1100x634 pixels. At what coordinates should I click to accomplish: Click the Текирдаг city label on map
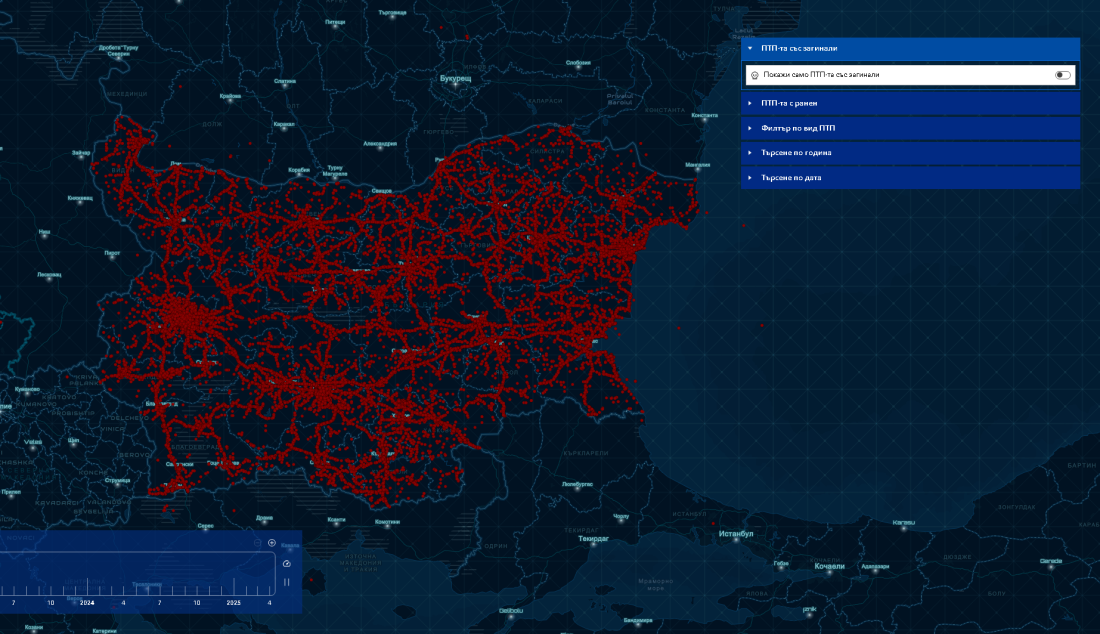click(x=593, y=539)
